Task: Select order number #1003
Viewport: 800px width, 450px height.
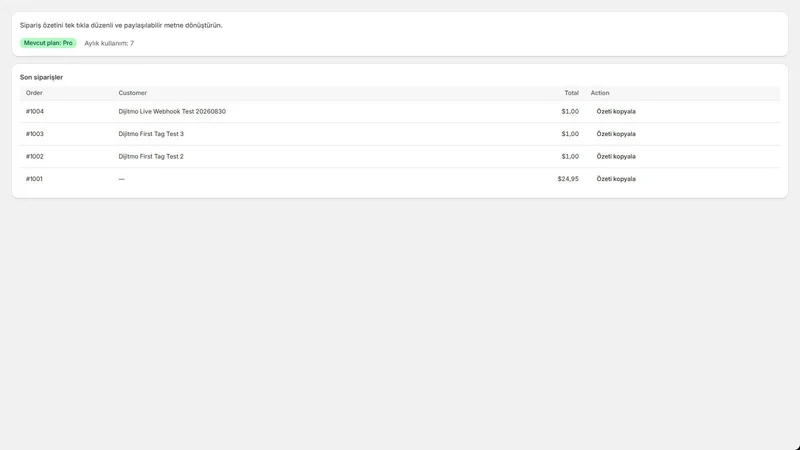Action: [x=35, y=134]
